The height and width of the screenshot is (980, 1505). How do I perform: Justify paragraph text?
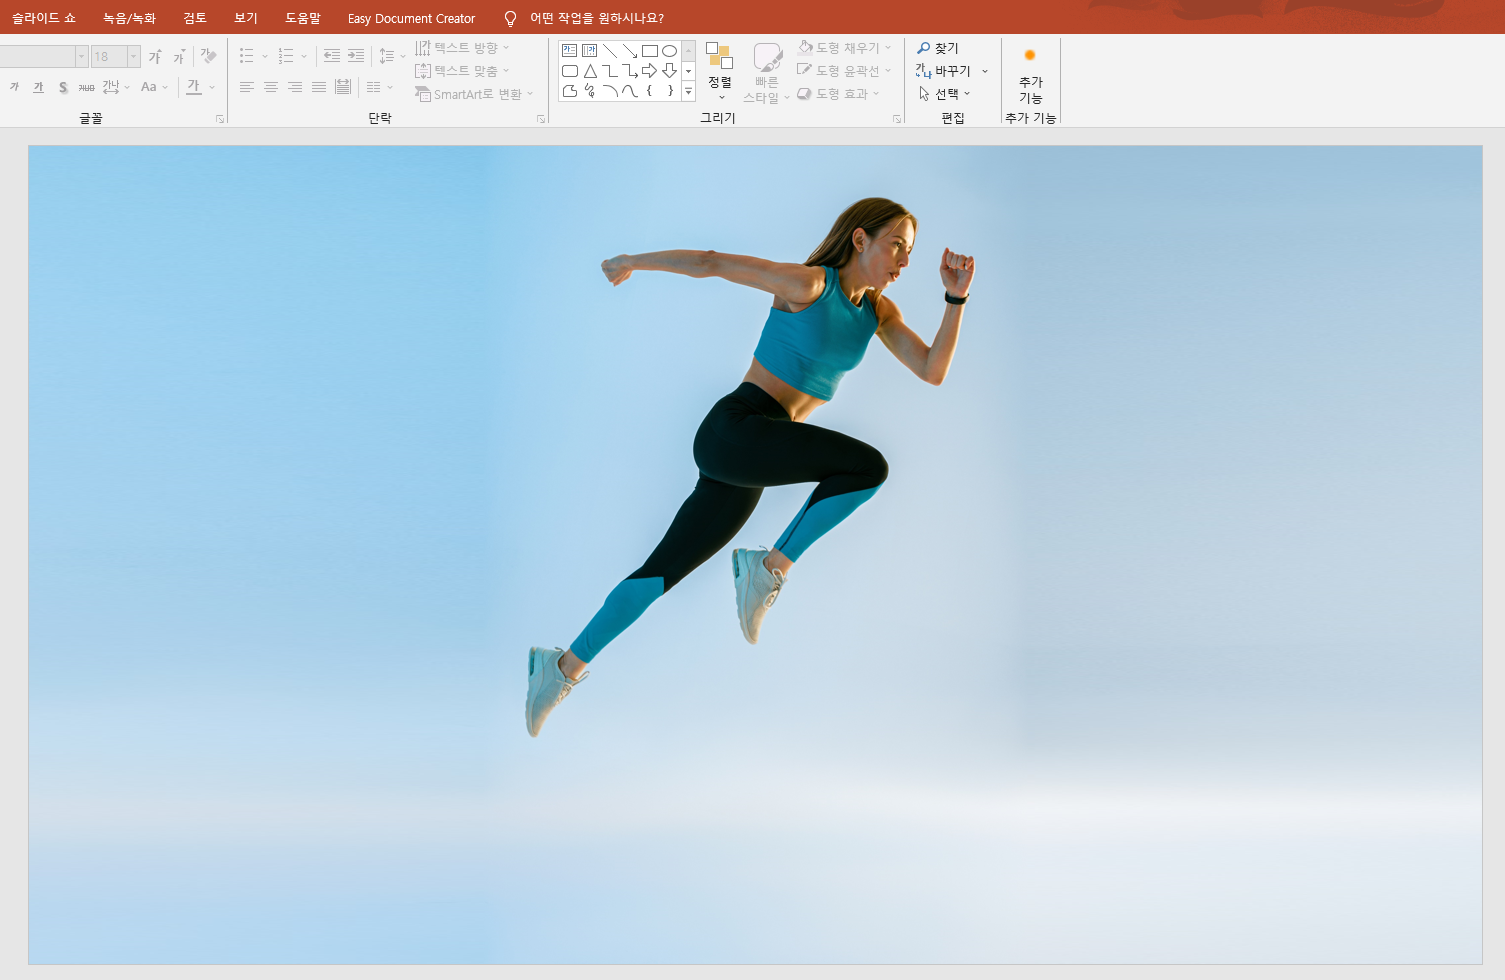pyautogui.click(x=319, y=87)
